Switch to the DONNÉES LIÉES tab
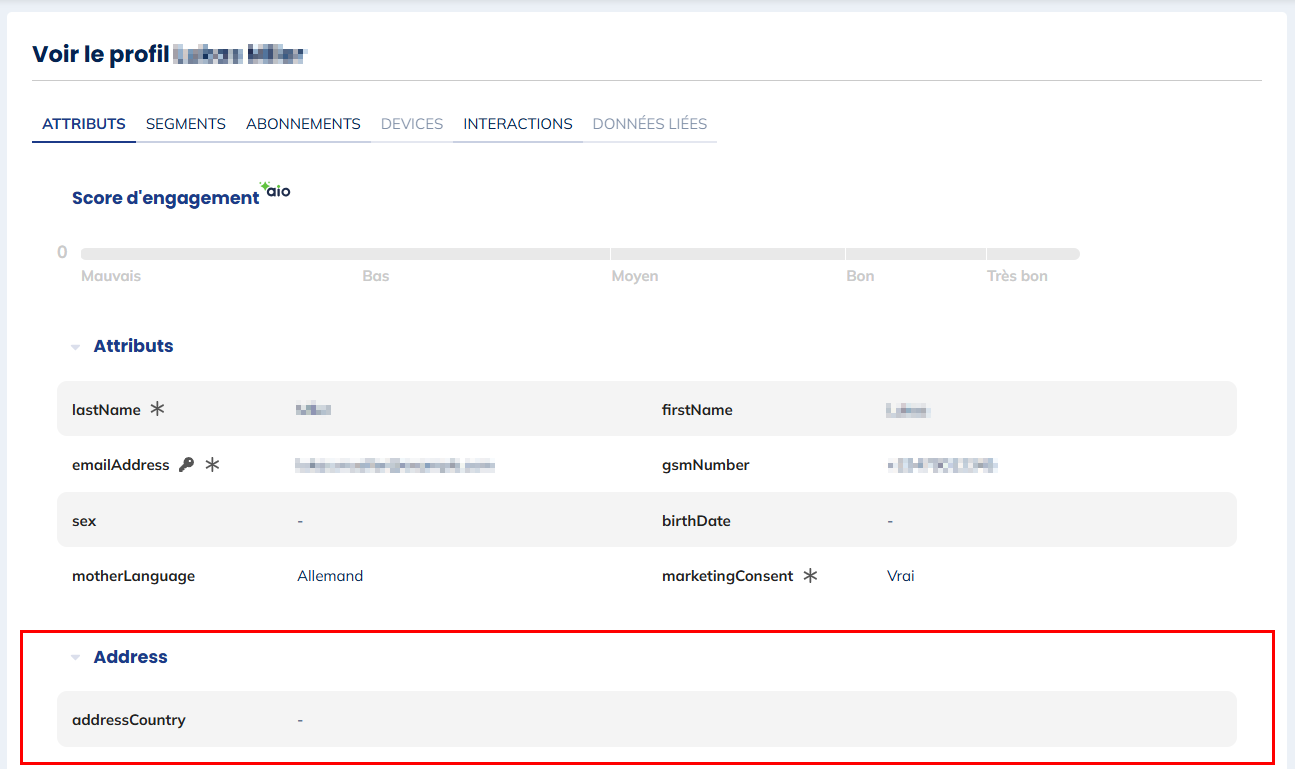The image size is (1295, 769). coord(650,124)
